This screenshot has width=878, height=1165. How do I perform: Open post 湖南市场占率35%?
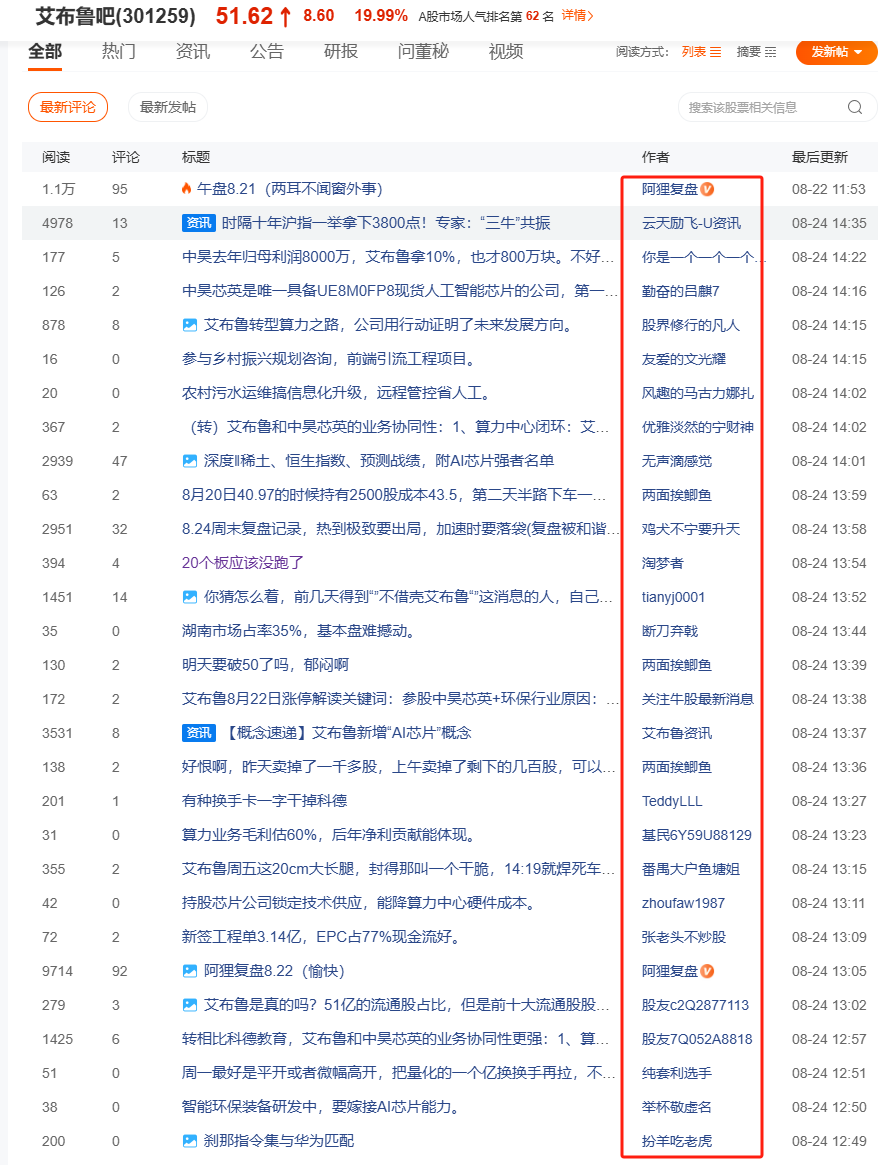[299, 631]
